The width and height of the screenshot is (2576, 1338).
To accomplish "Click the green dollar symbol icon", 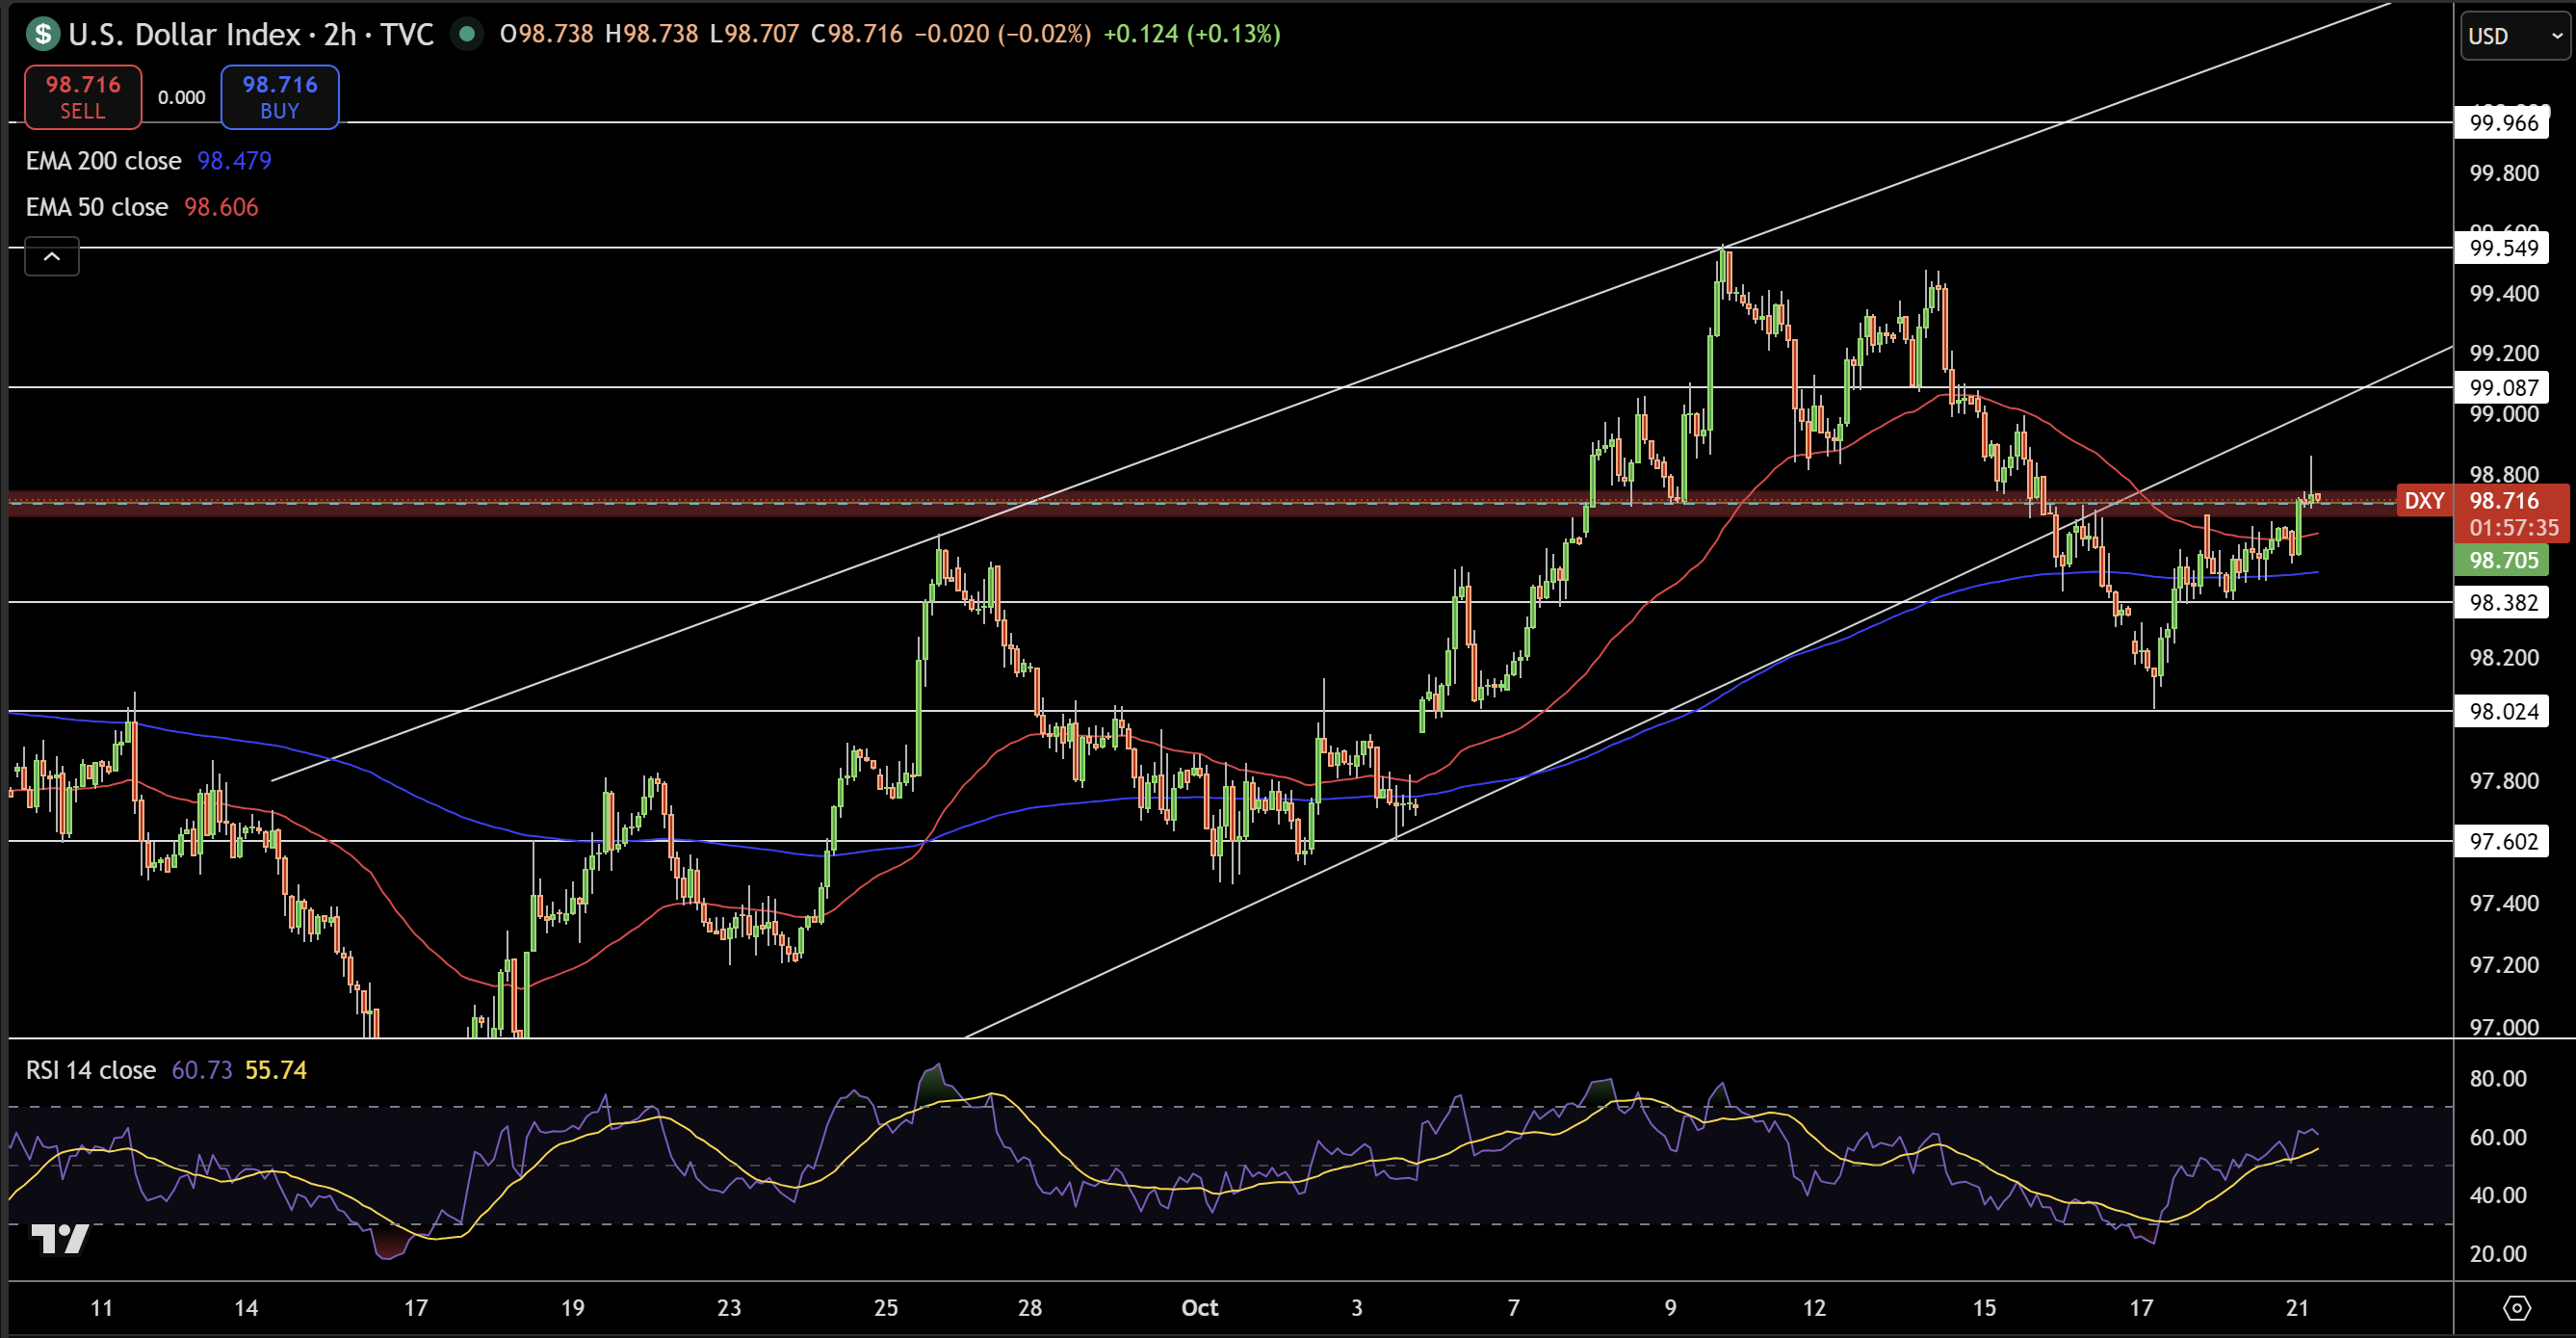I will pyautogui.click(x=43, y=34).
